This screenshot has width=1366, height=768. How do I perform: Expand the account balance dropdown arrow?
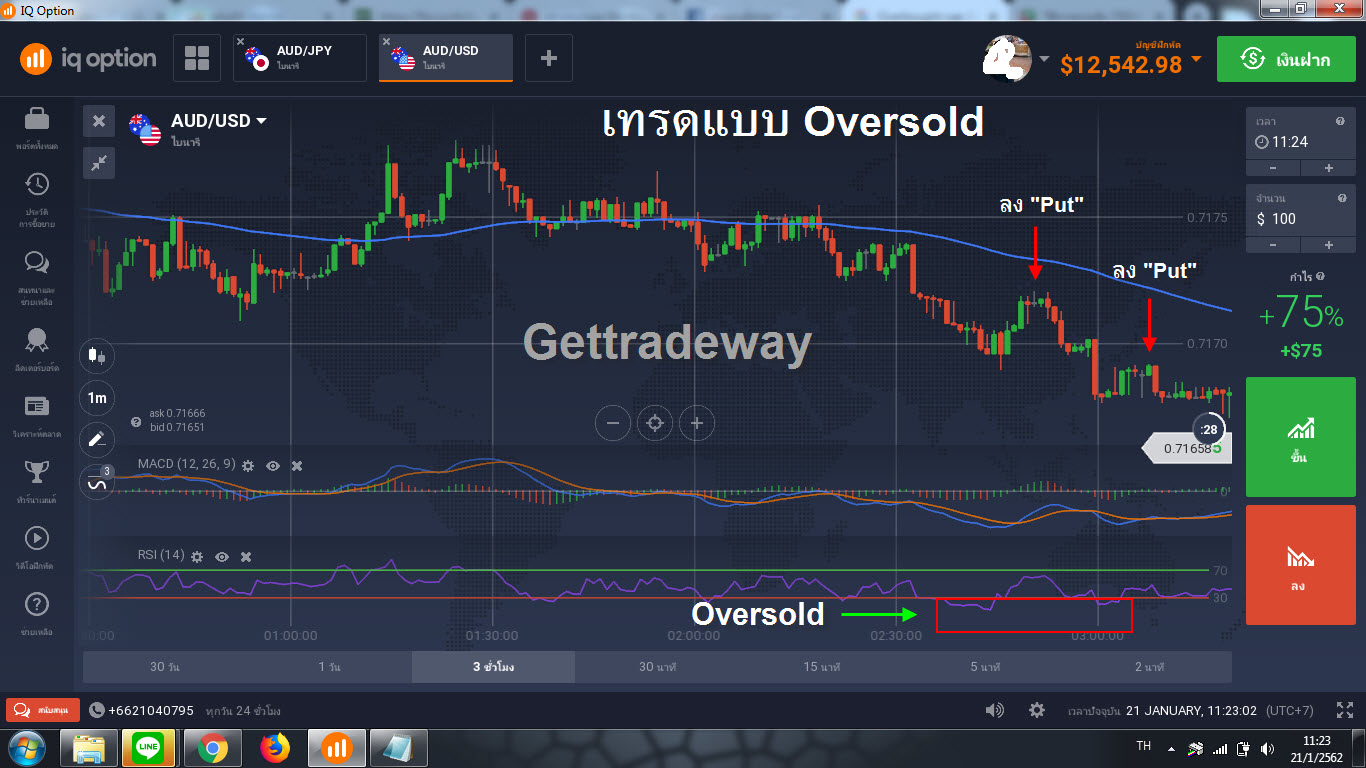point(1196,59)
